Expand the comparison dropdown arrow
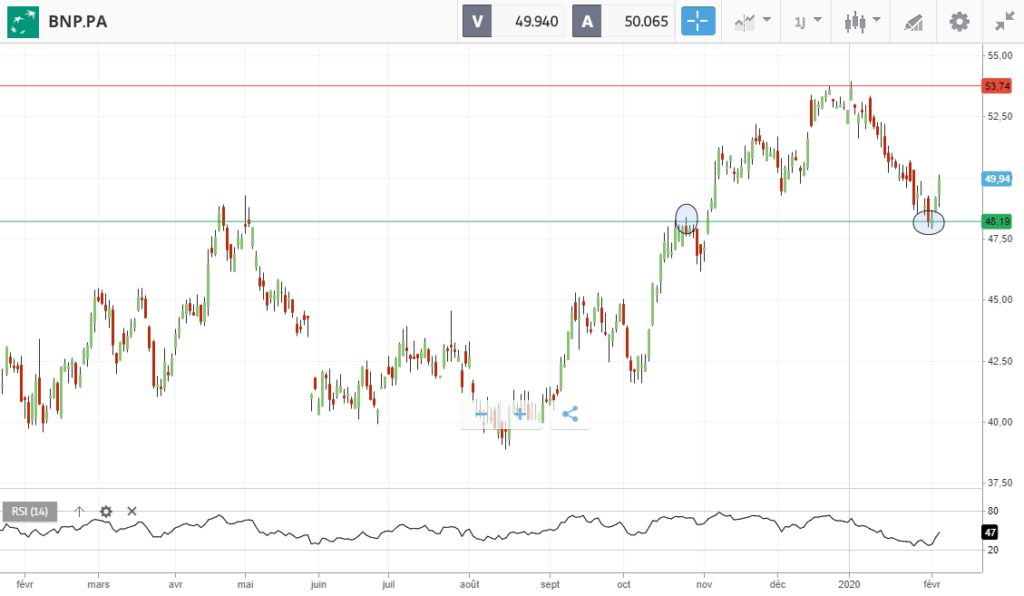Viewport: 1024px width, 596px height. pyautogui.click(x=767, y=20)
